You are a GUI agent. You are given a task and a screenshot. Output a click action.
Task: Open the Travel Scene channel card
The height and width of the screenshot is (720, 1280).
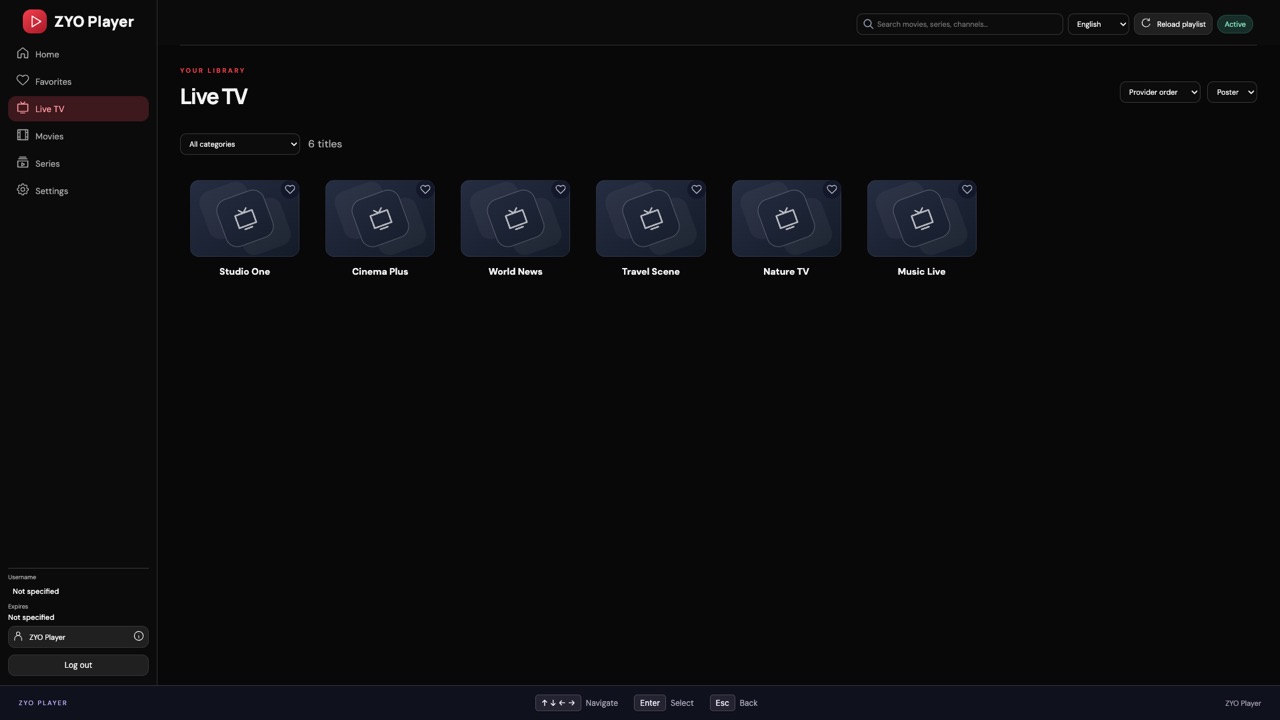[651, 218]
